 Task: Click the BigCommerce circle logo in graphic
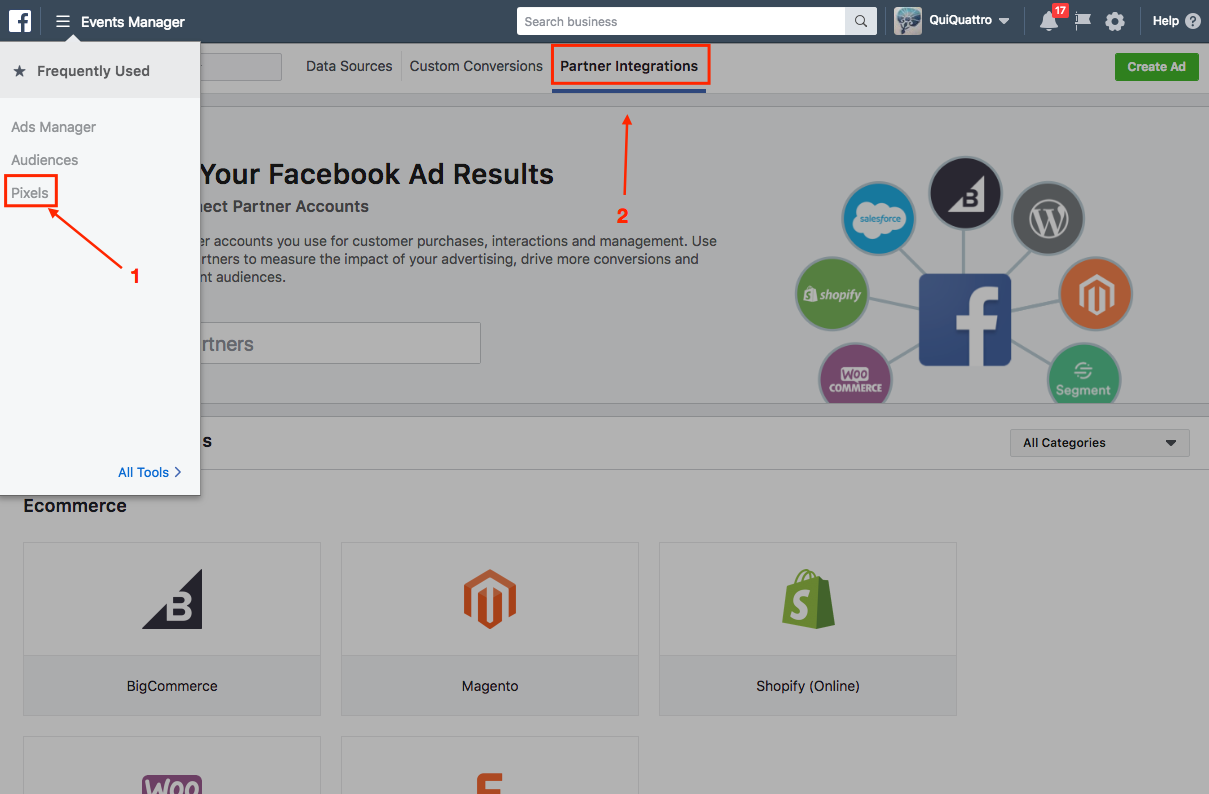[966, 193]
